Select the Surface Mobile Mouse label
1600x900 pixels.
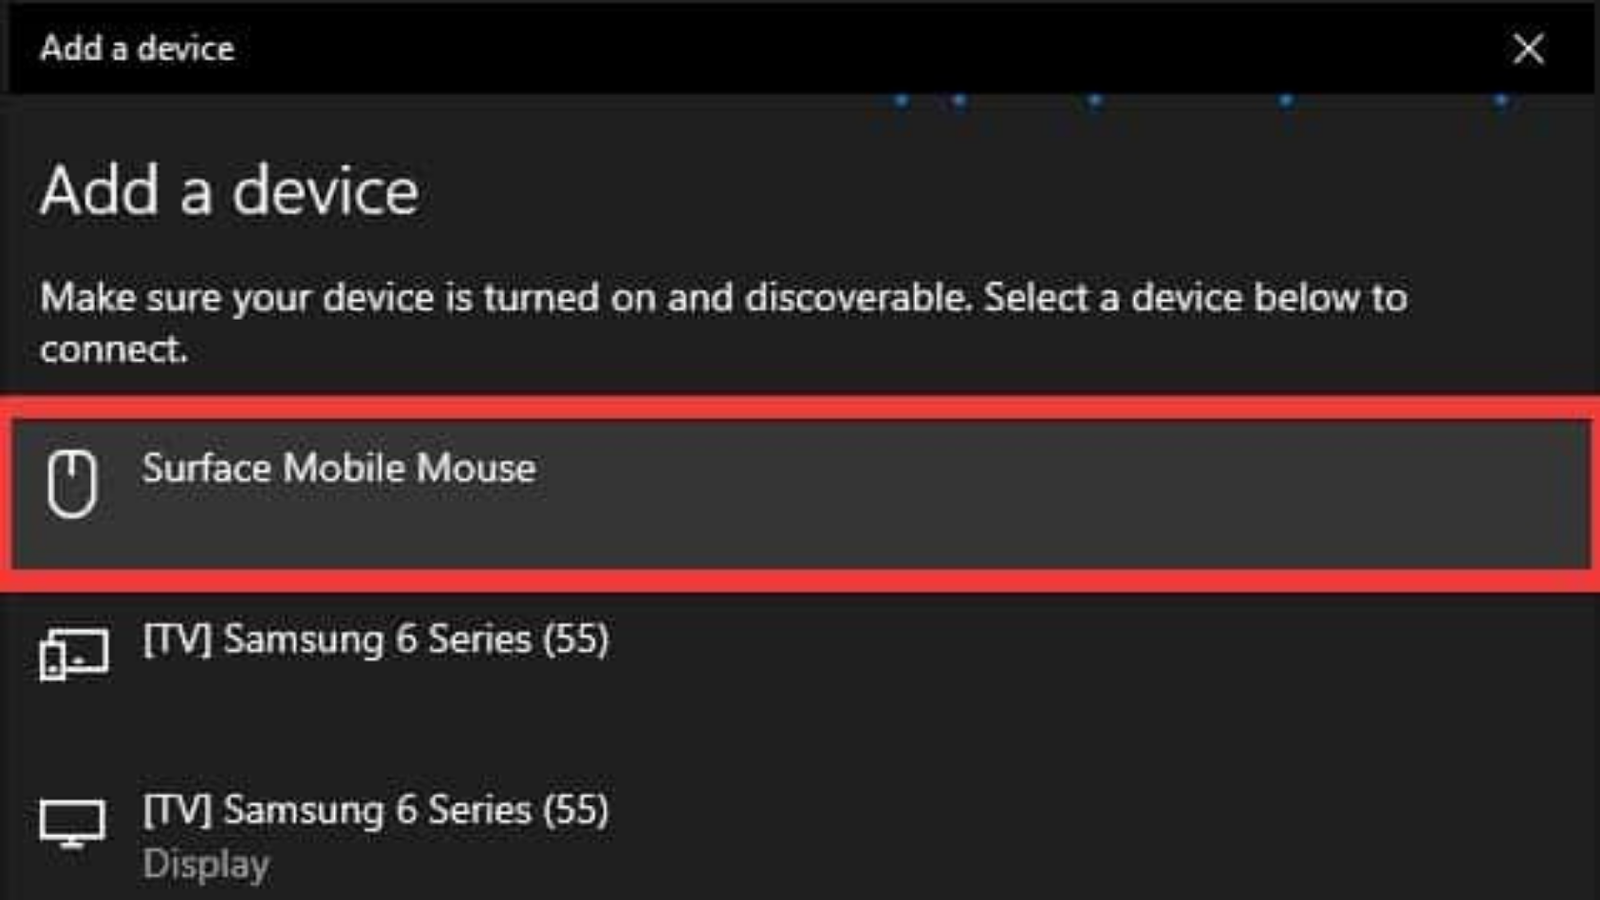pos(339,468)
